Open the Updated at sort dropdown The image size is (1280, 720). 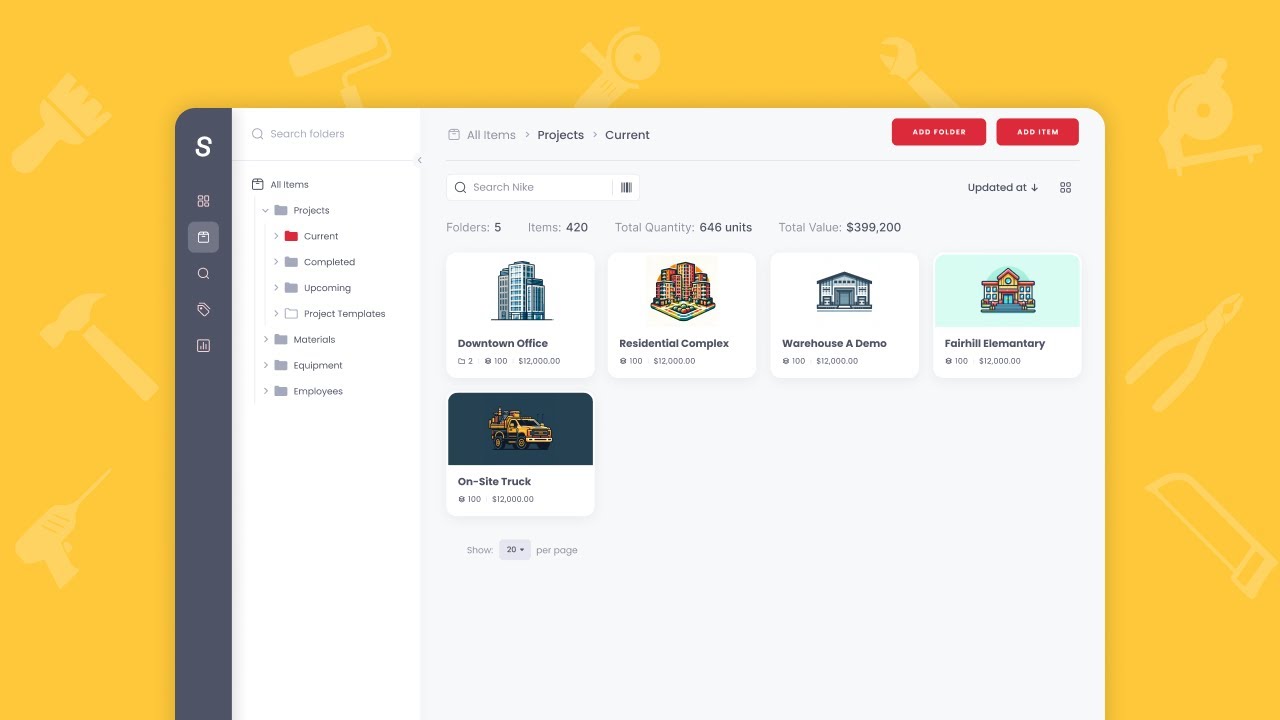pyautogui.click(x=1003, y=187)
